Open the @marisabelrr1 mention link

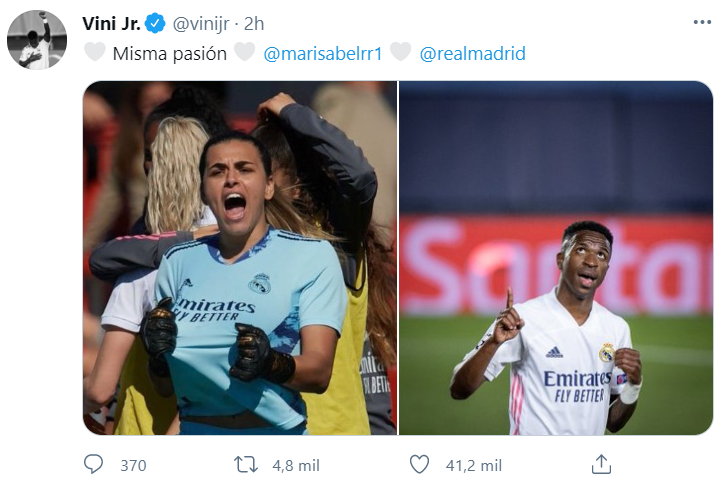(323, 53)
